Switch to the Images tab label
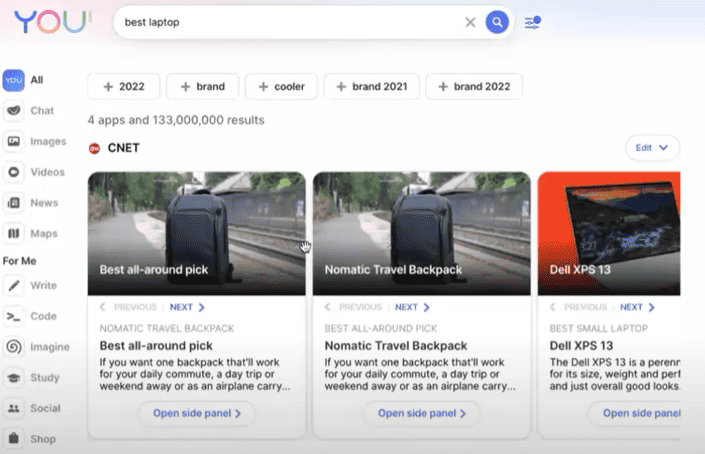This screenshot has height=454, width=705. (x=48, y=141)
